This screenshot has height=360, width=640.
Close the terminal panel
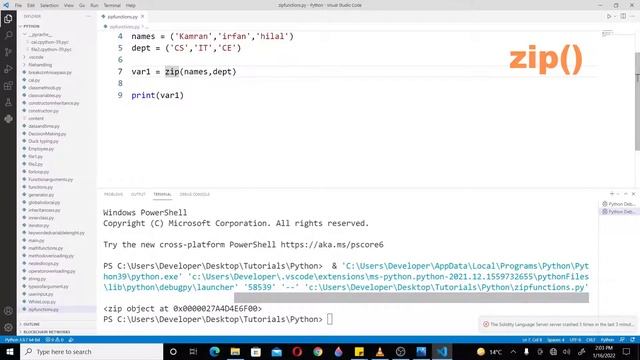tap(633, 194)
